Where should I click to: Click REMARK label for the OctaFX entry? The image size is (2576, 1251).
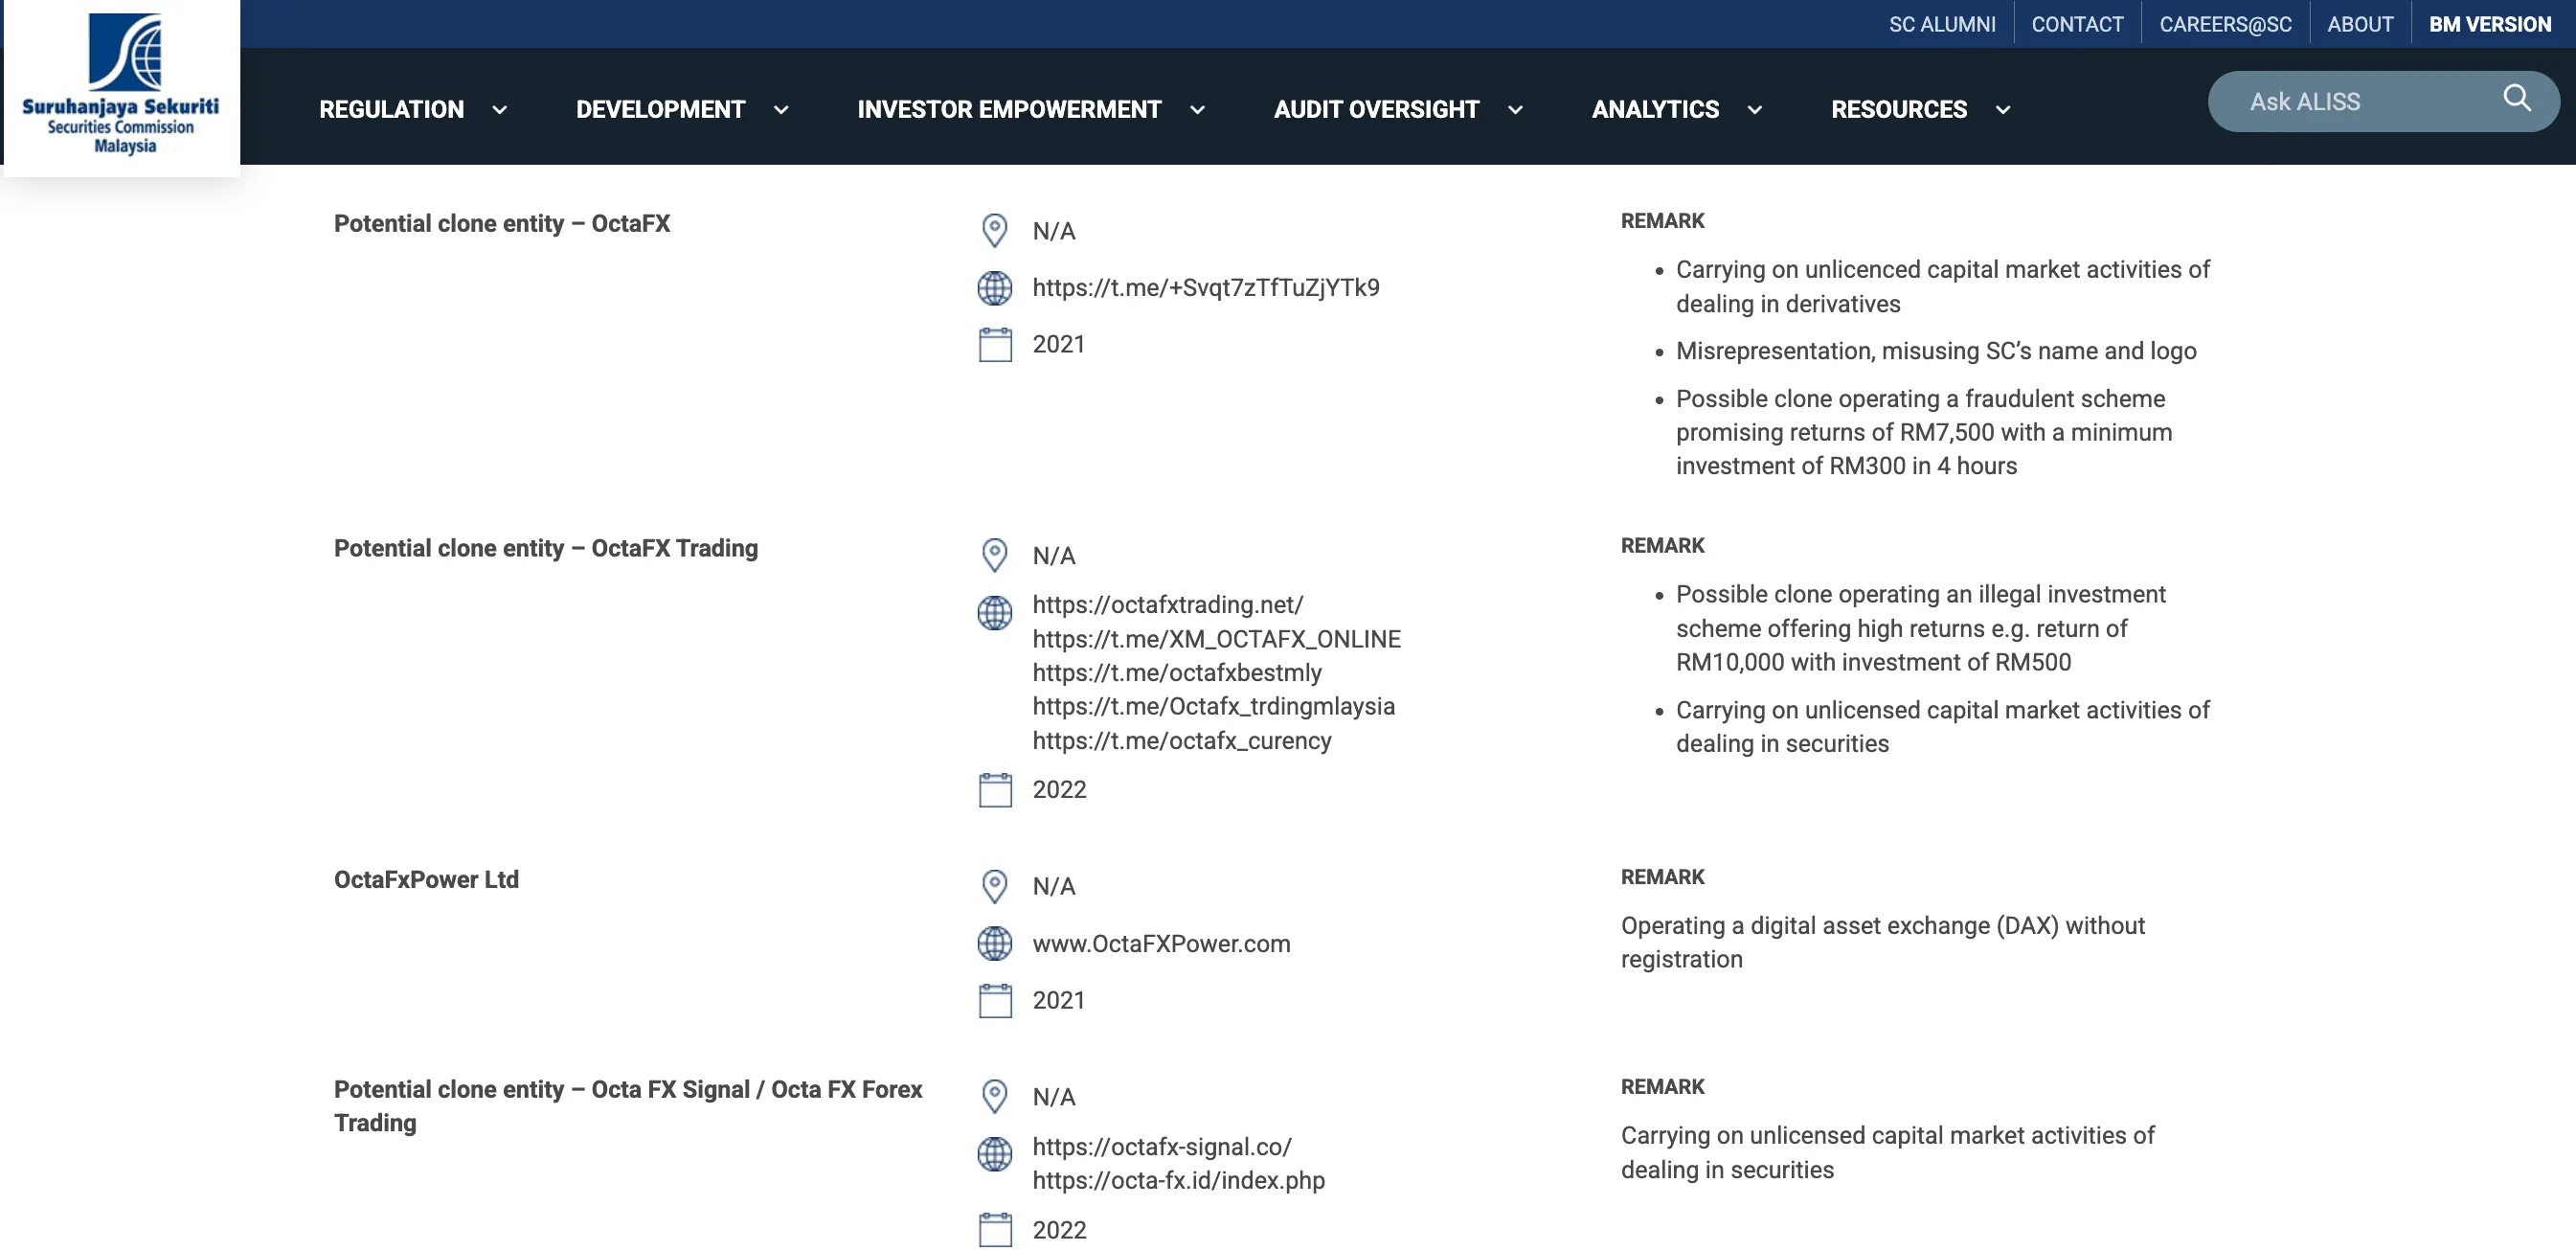(1662, 220)
